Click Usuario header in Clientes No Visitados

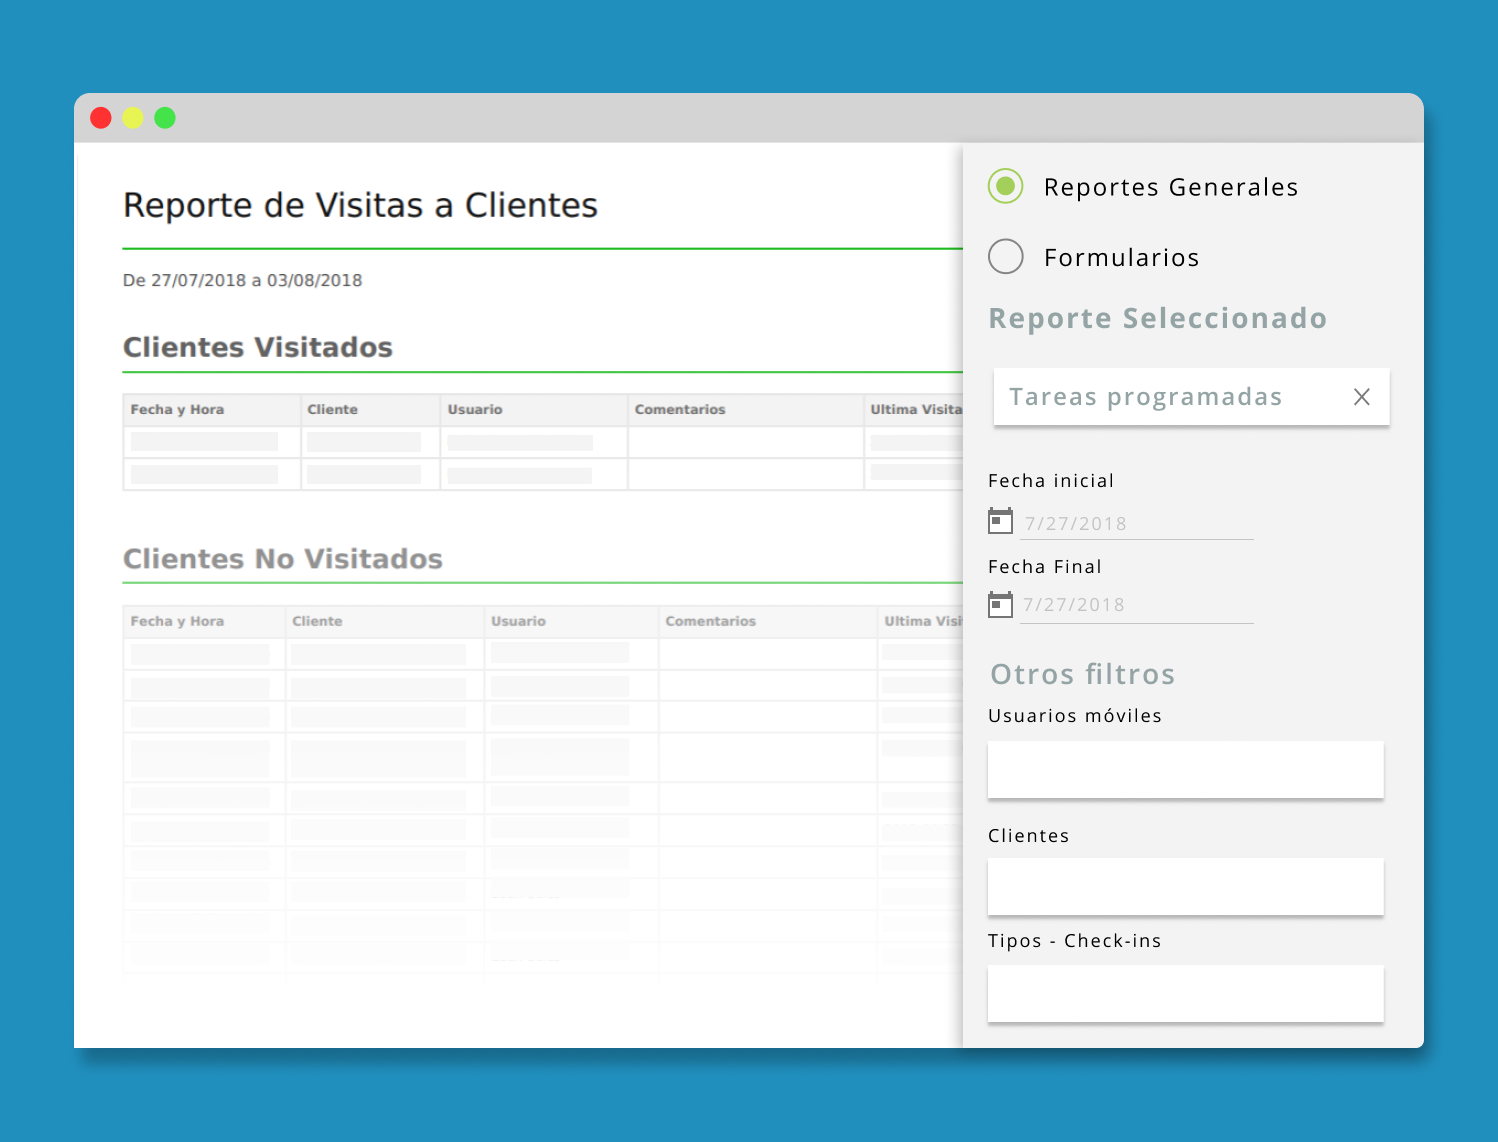(x=518, y=622)
